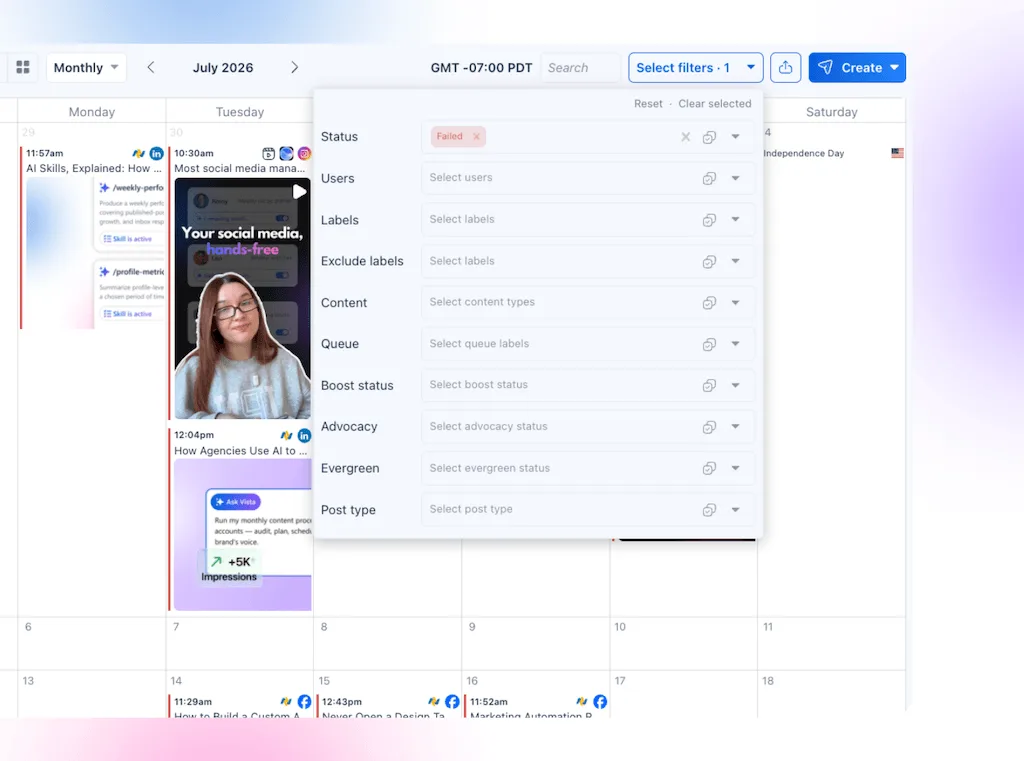Expand the Content dropdown arrow
The image size is (1024, 761).
click(735, 302)
